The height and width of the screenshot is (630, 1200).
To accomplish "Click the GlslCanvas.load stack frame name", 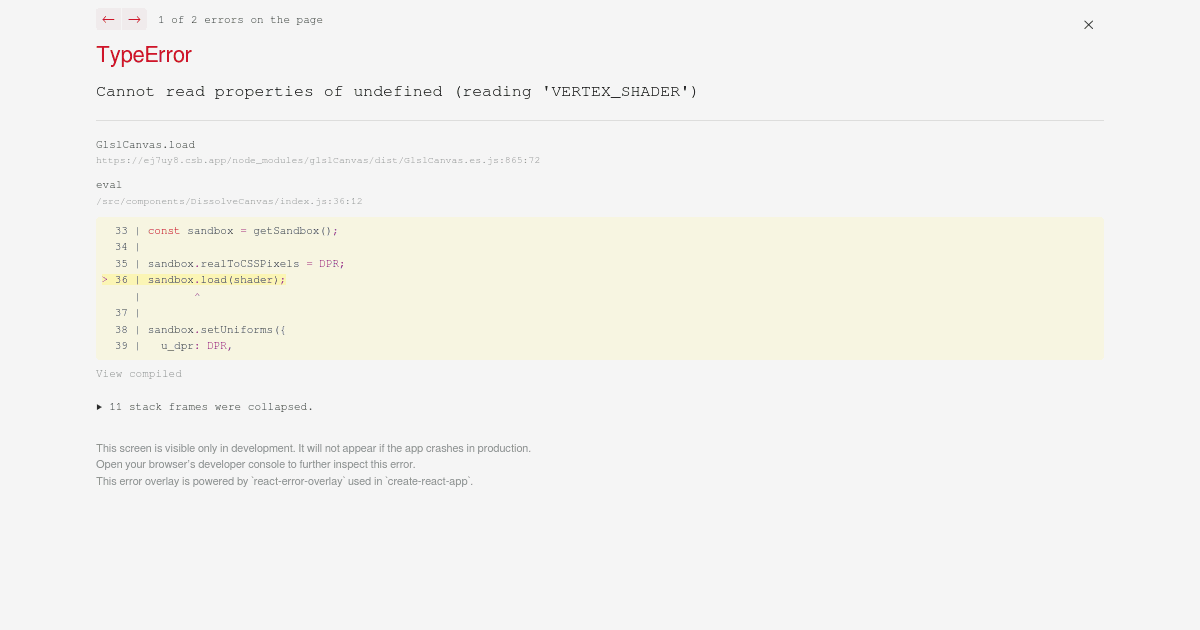I will tap(146, 145).
